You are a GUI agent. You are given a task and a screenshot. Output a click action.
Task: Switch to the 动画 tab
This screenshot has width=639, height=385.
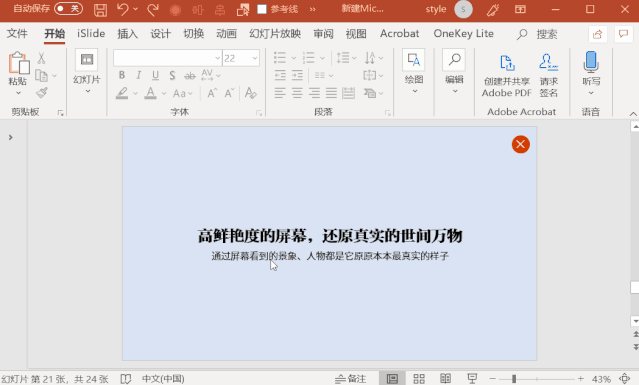pos(226,33)
